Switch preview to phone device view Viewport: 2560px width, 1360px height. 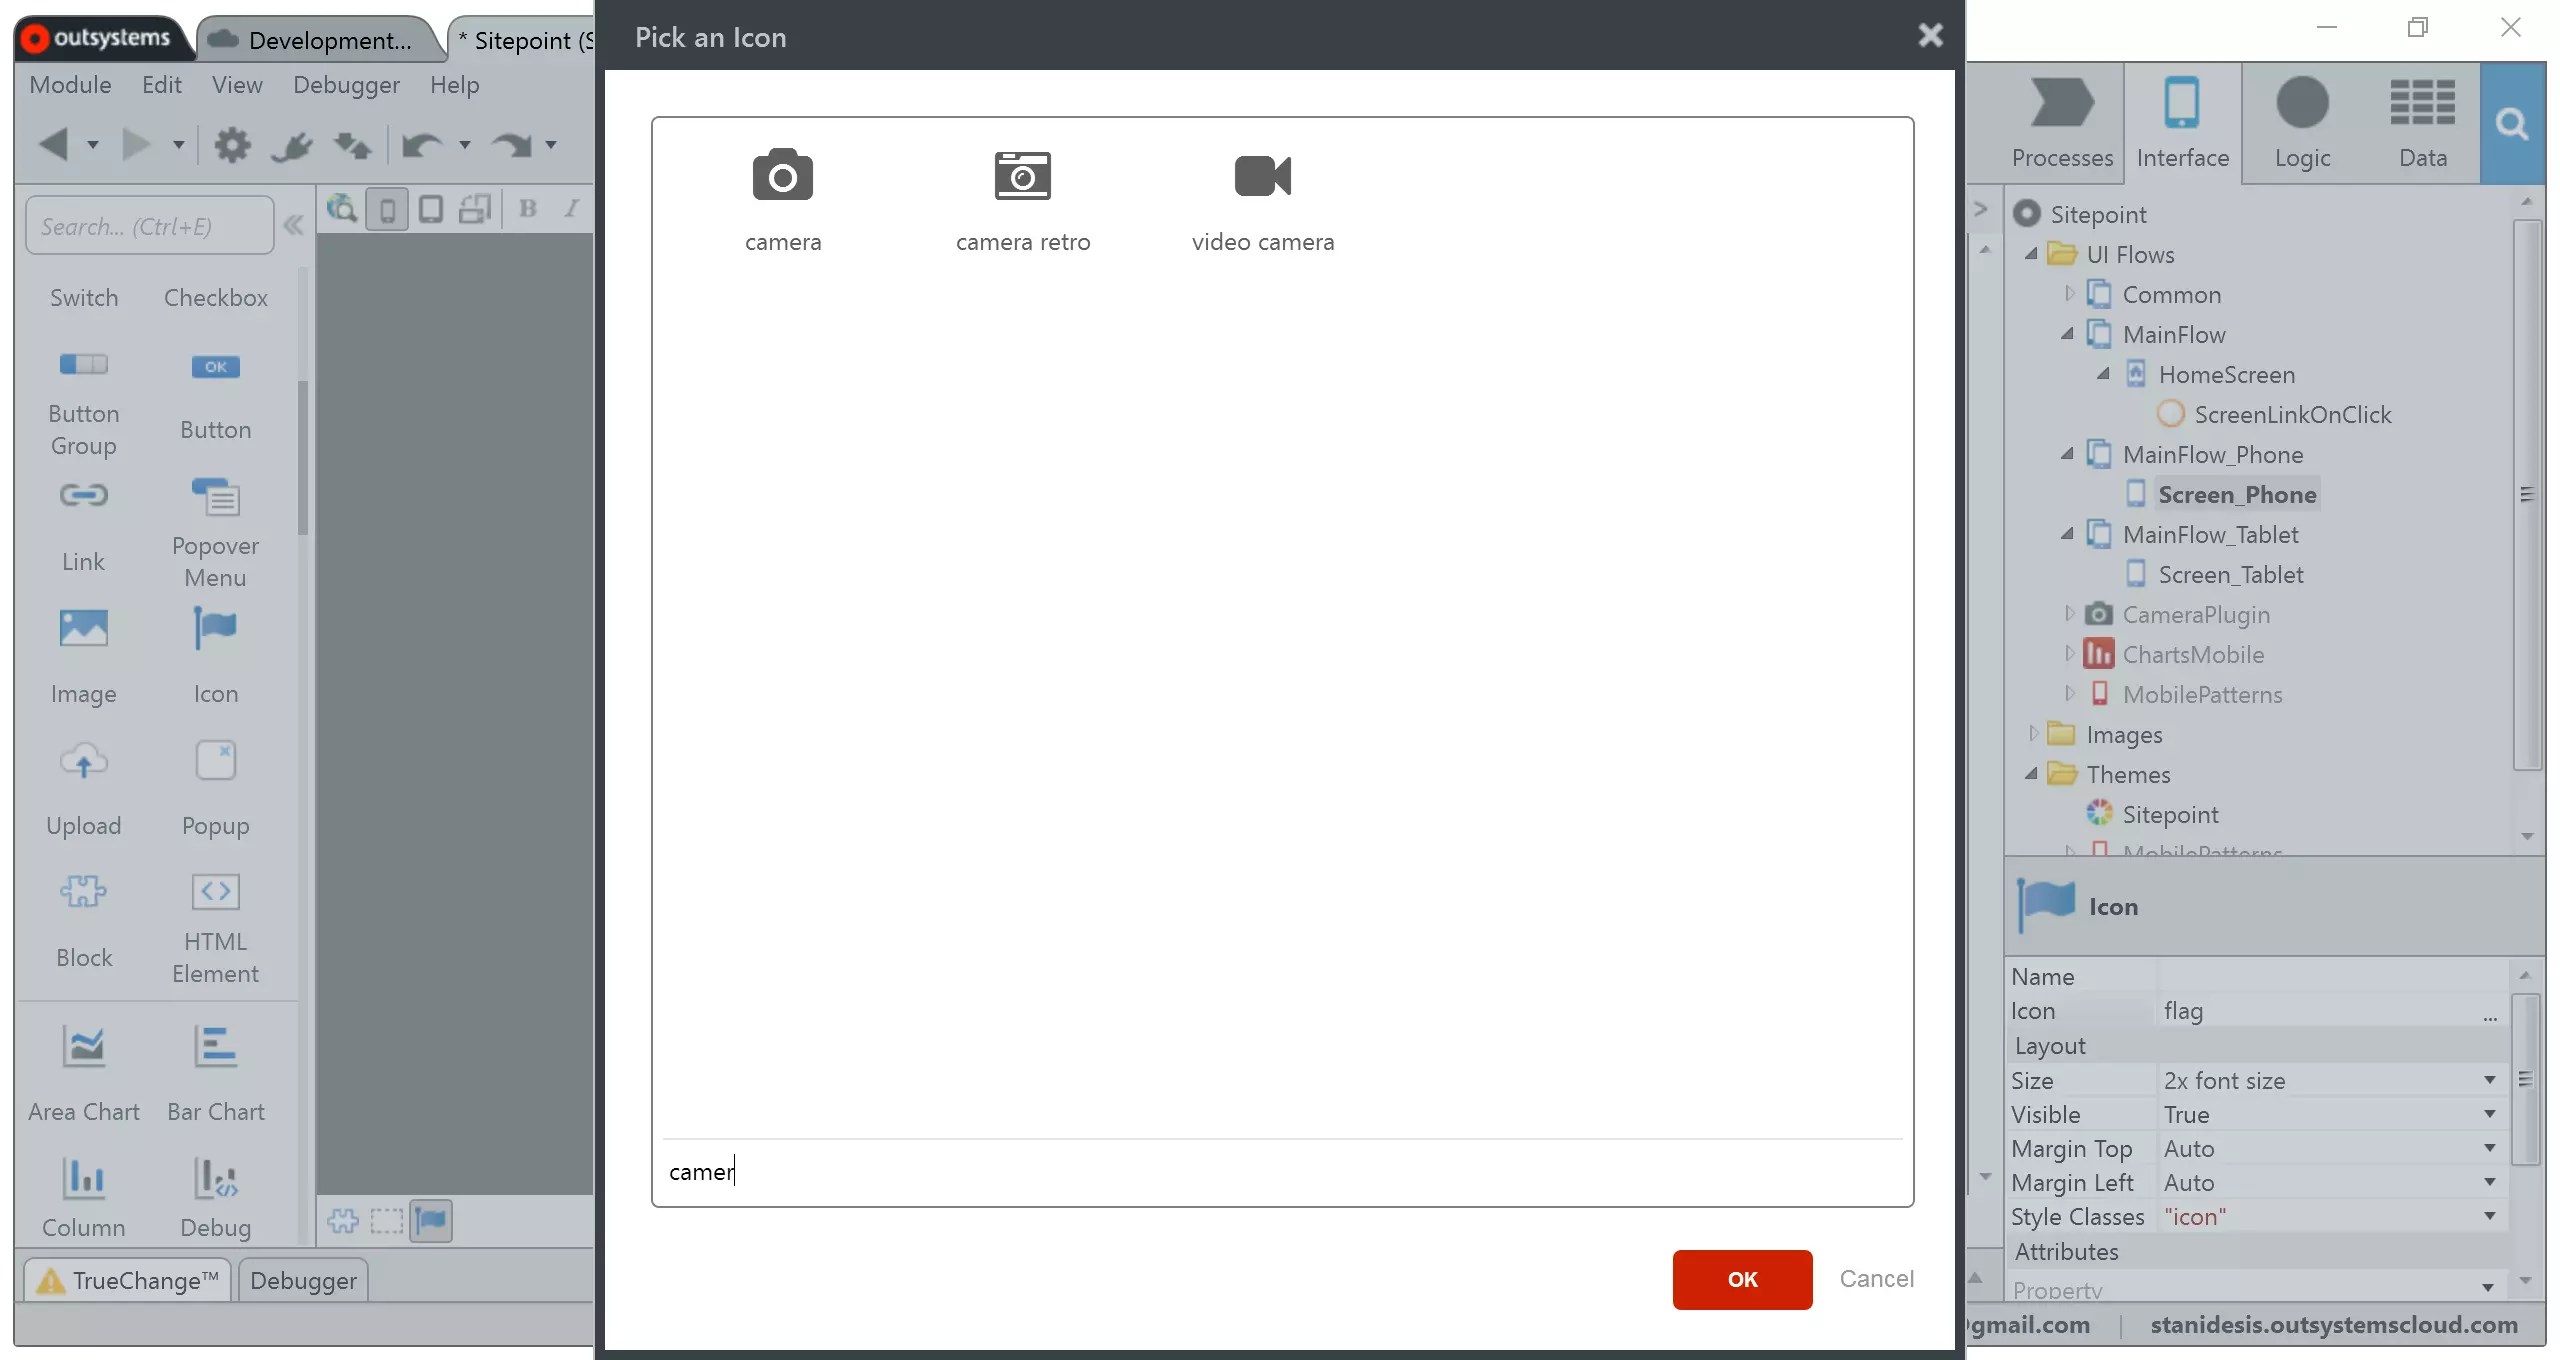(x=388, y=209)
